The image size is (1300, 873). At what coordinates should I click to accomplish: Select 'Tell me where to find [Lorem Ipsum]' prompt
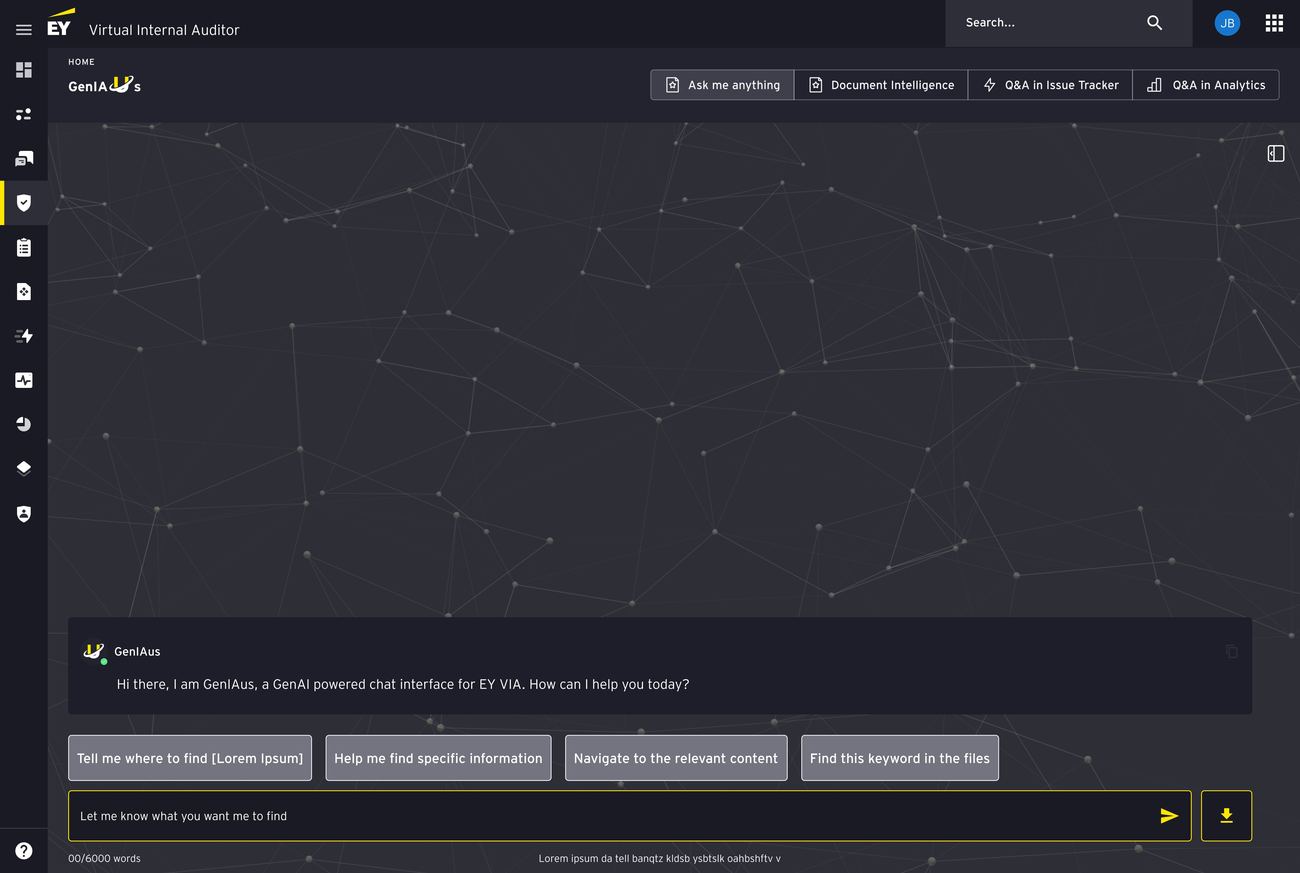tap(190, 758)
